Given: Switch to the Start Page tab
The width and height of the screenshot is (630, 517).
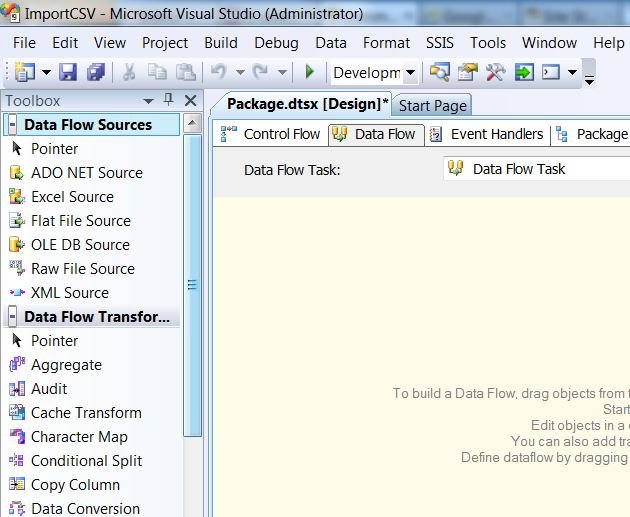Looking at the screenshot, I should coord(432,106).
